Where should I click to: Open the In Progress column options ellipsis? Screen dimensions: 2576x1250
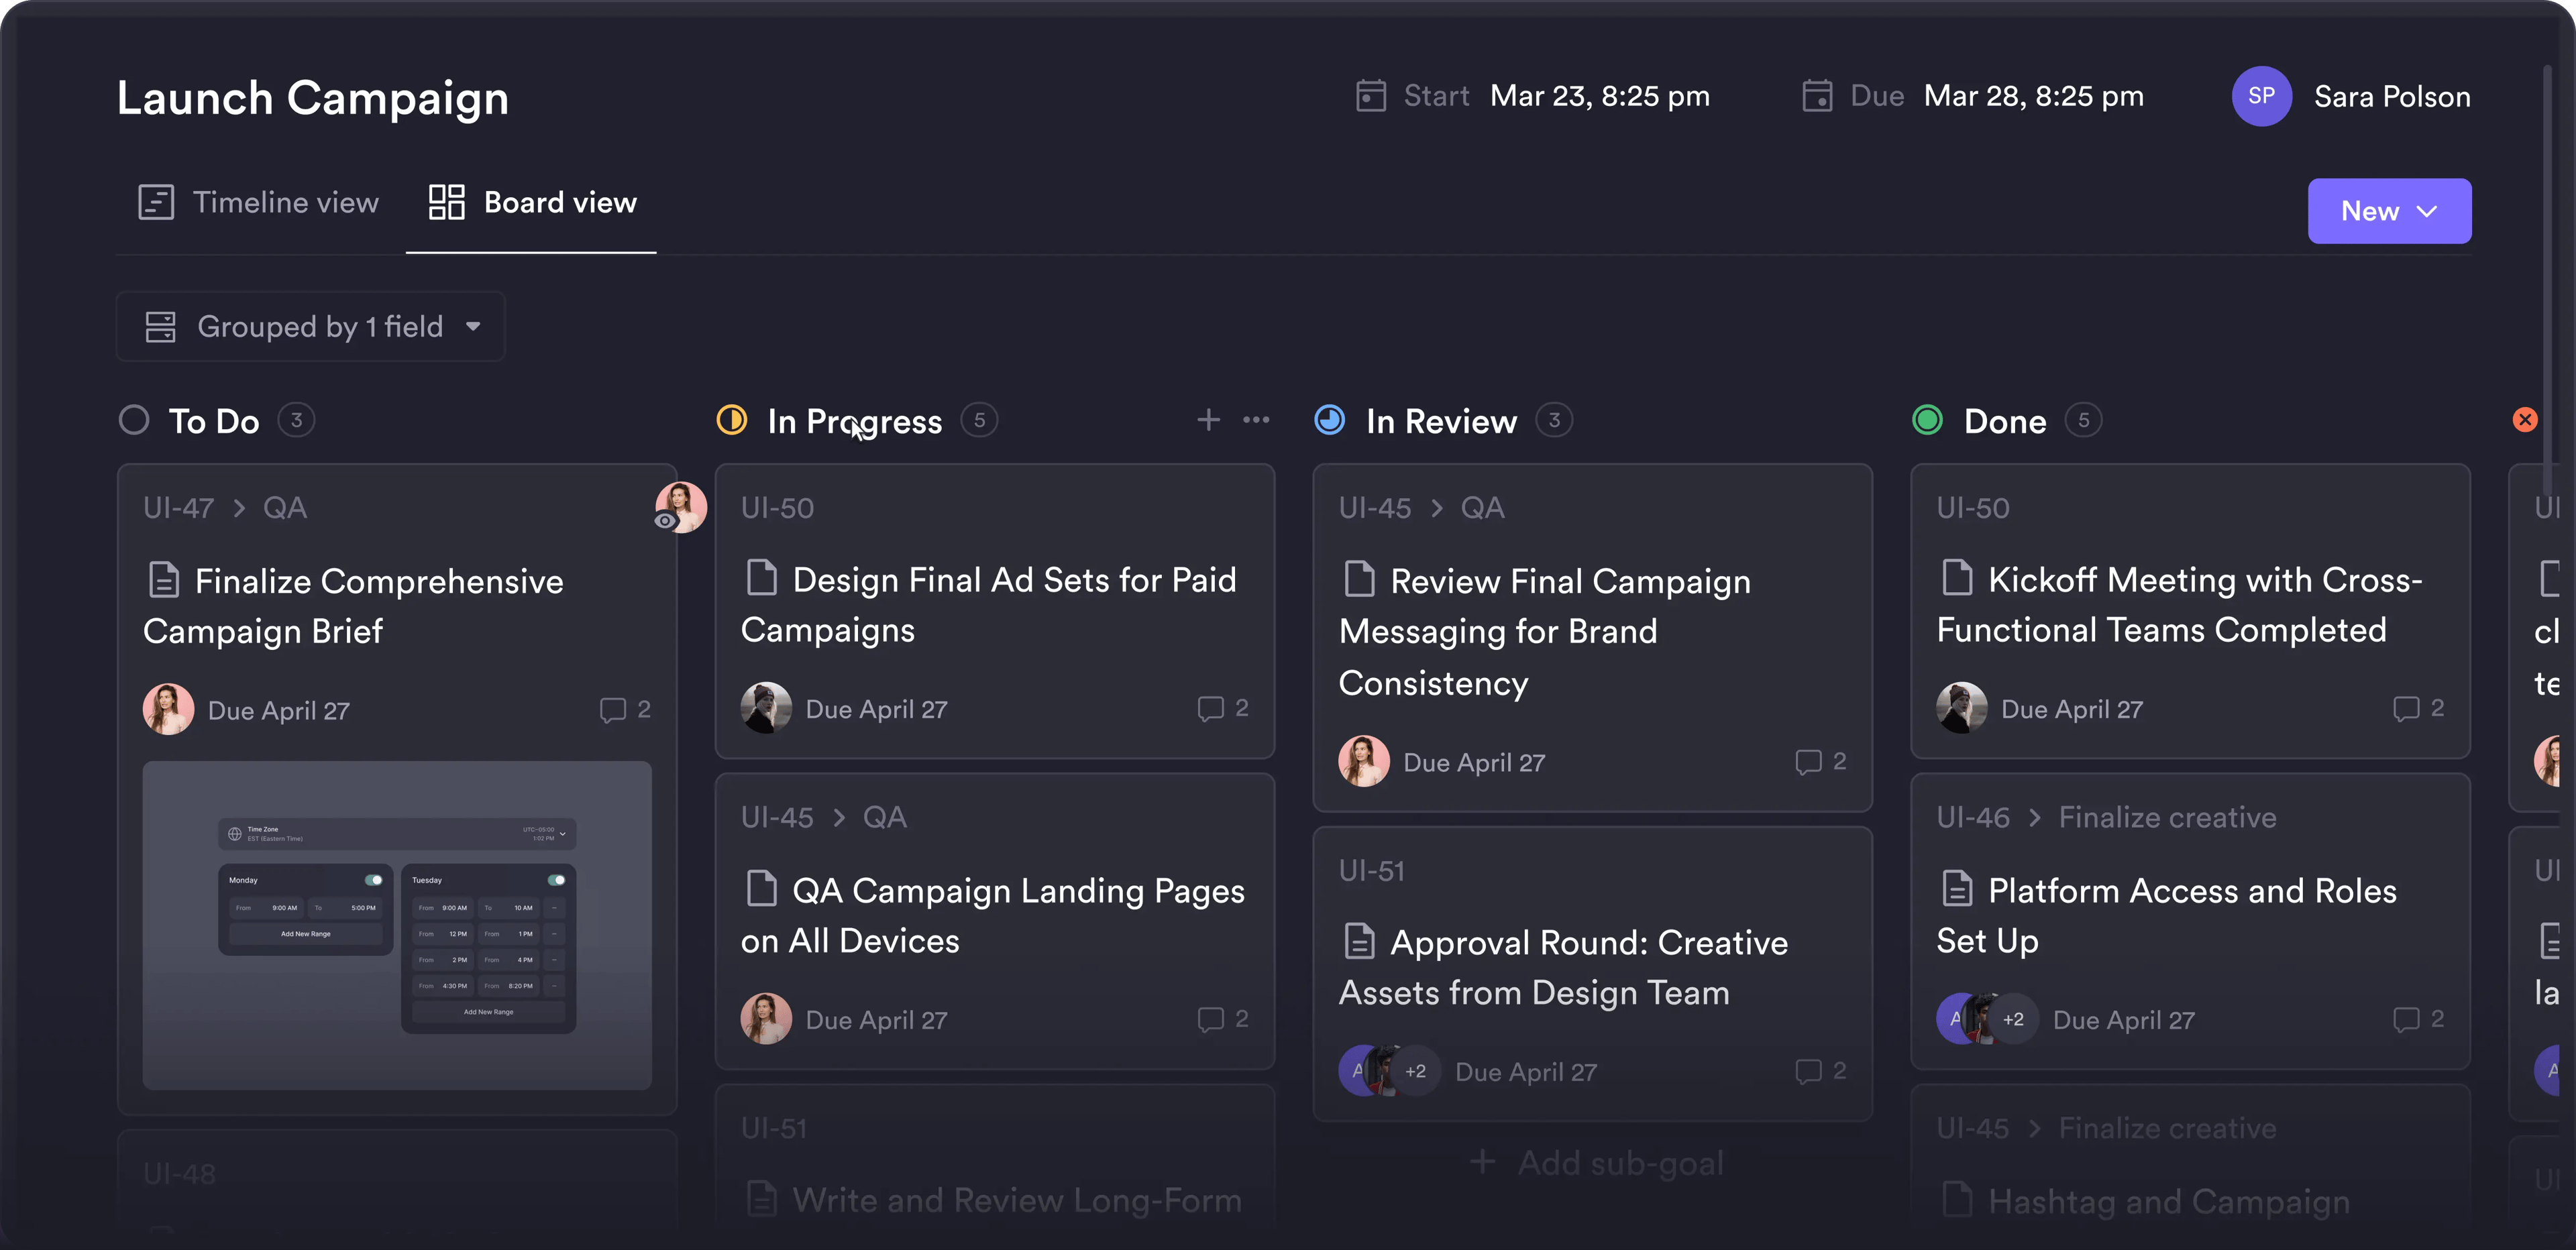tap(1256, 420)
